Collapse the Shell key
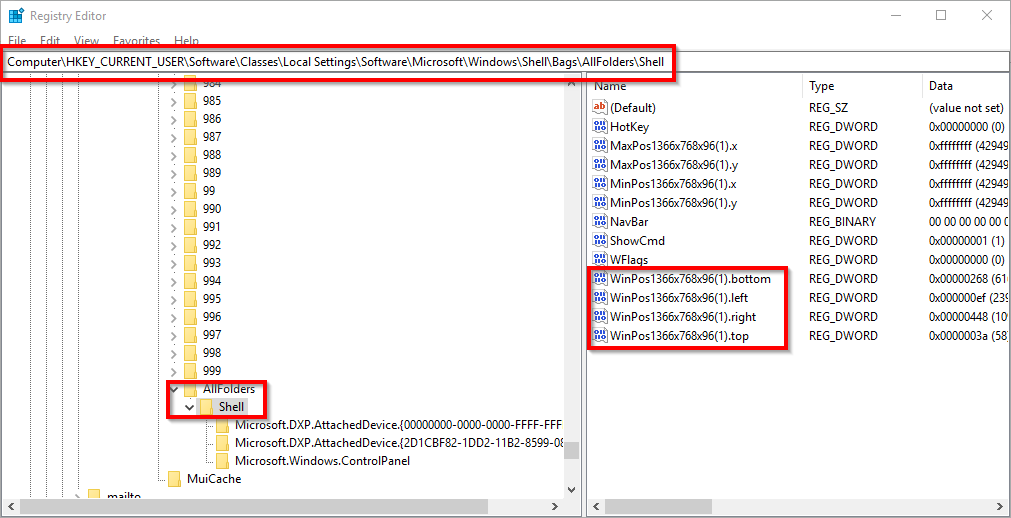1011x518 pixels. pyautogui.click(x=189, y=407)
